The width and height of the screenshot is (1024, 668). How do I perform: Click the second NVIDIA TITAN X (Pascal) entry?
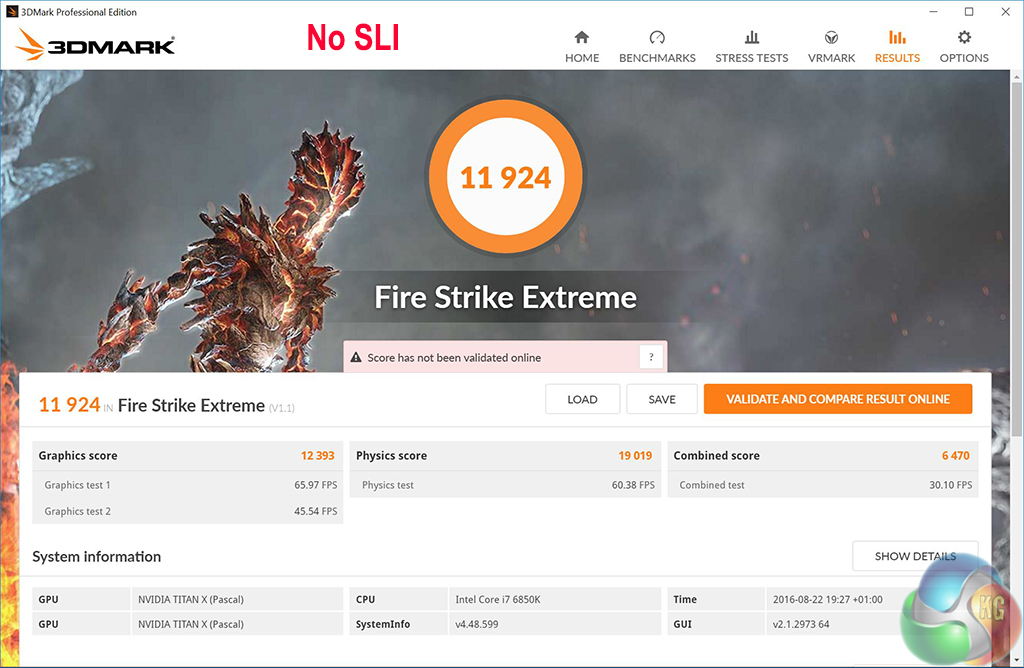click(x=191, y=624)
